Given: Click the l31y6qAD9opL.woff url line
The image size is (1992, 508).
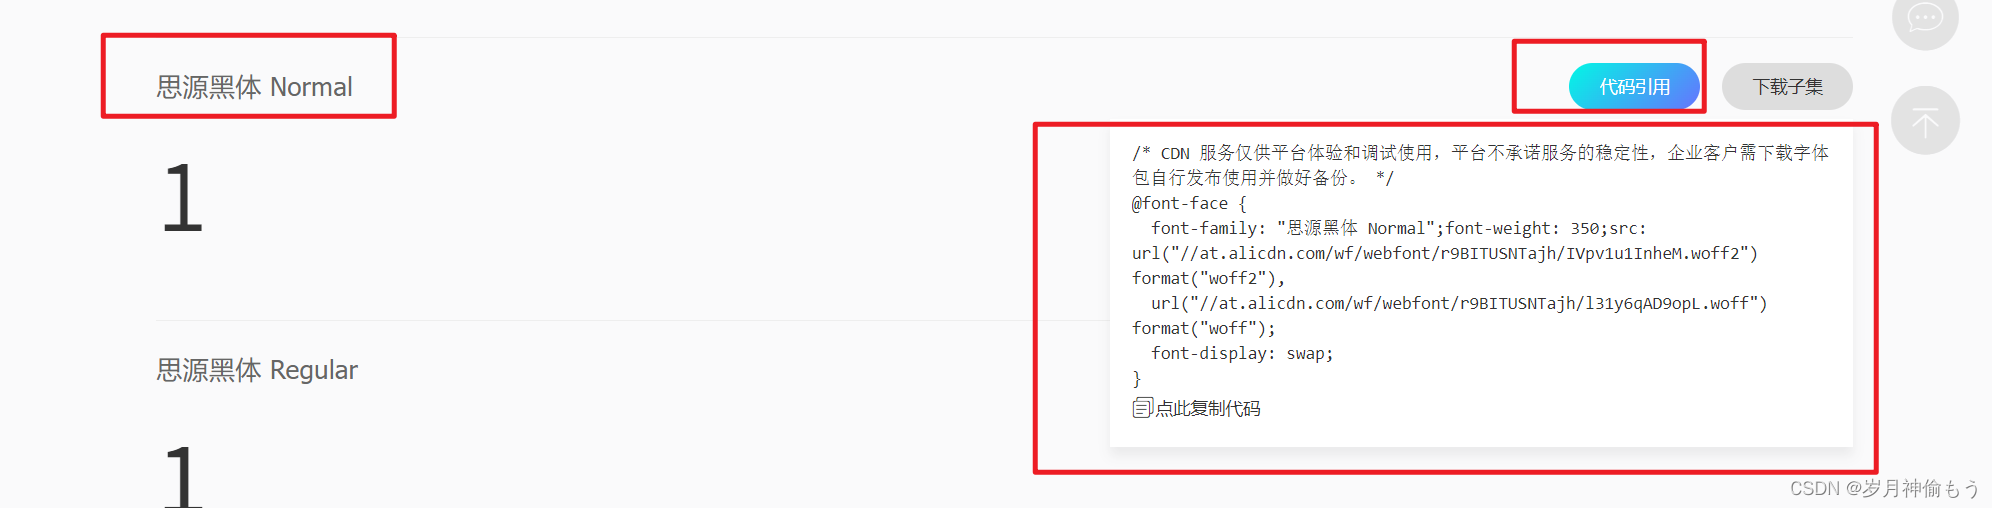Looking at the screenshot, I should [x=1459, y=303].
